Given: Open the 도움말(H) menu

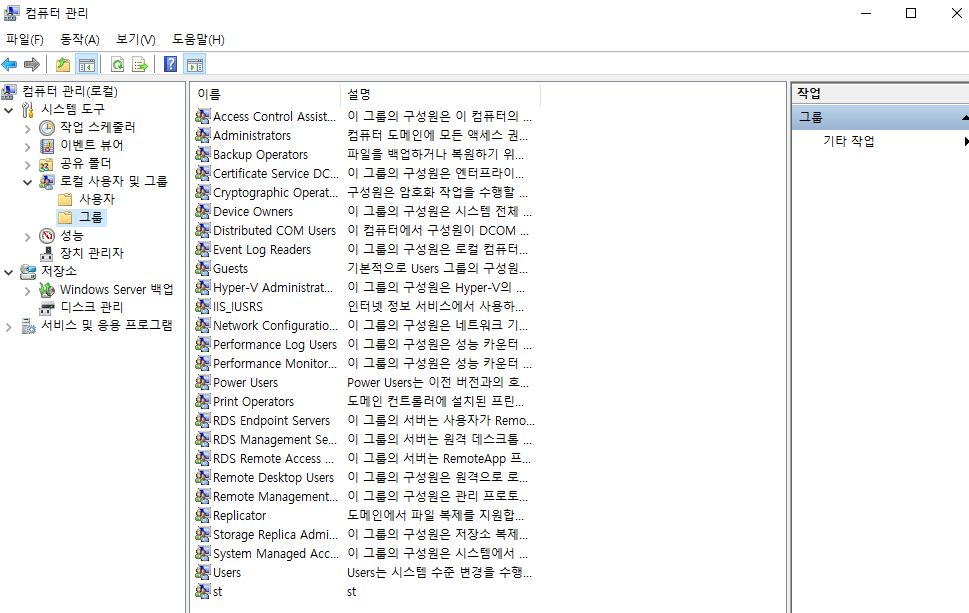Looking at the screenshot, I should (198, 40).
